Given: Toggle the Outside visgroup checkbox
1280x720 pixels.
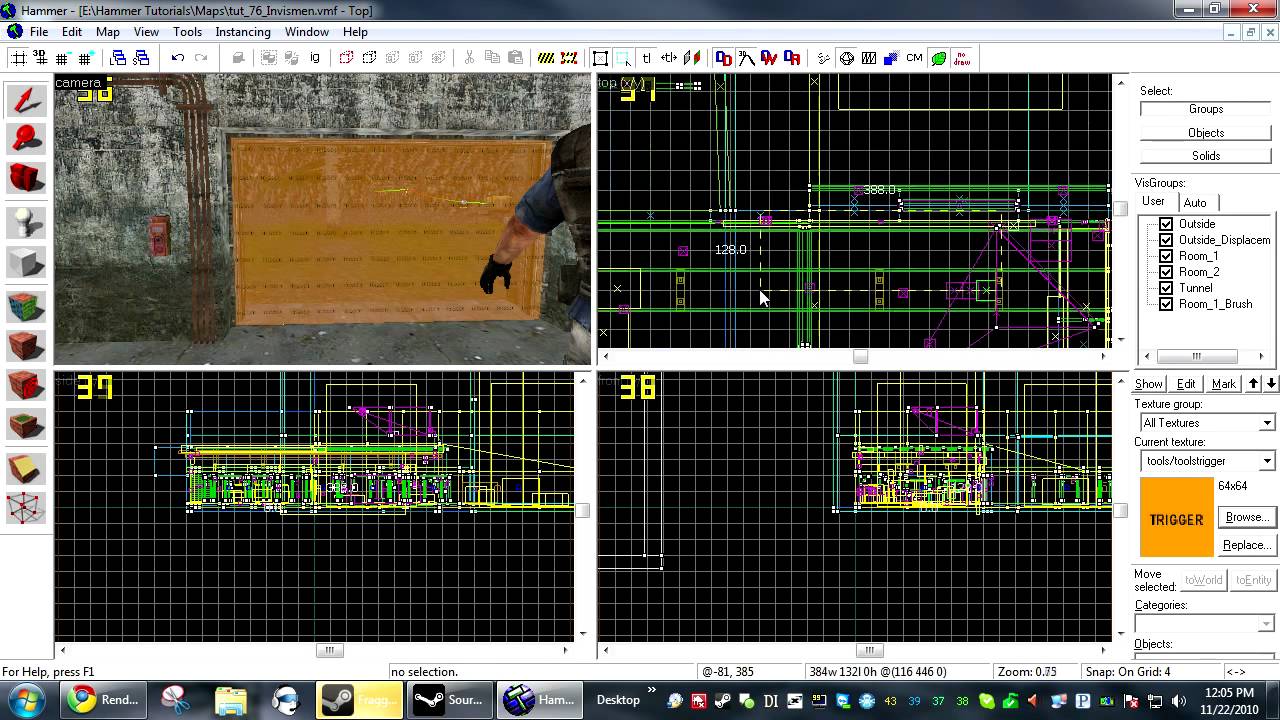Looking at the screenshot, I should click(x=1166, y=224).
